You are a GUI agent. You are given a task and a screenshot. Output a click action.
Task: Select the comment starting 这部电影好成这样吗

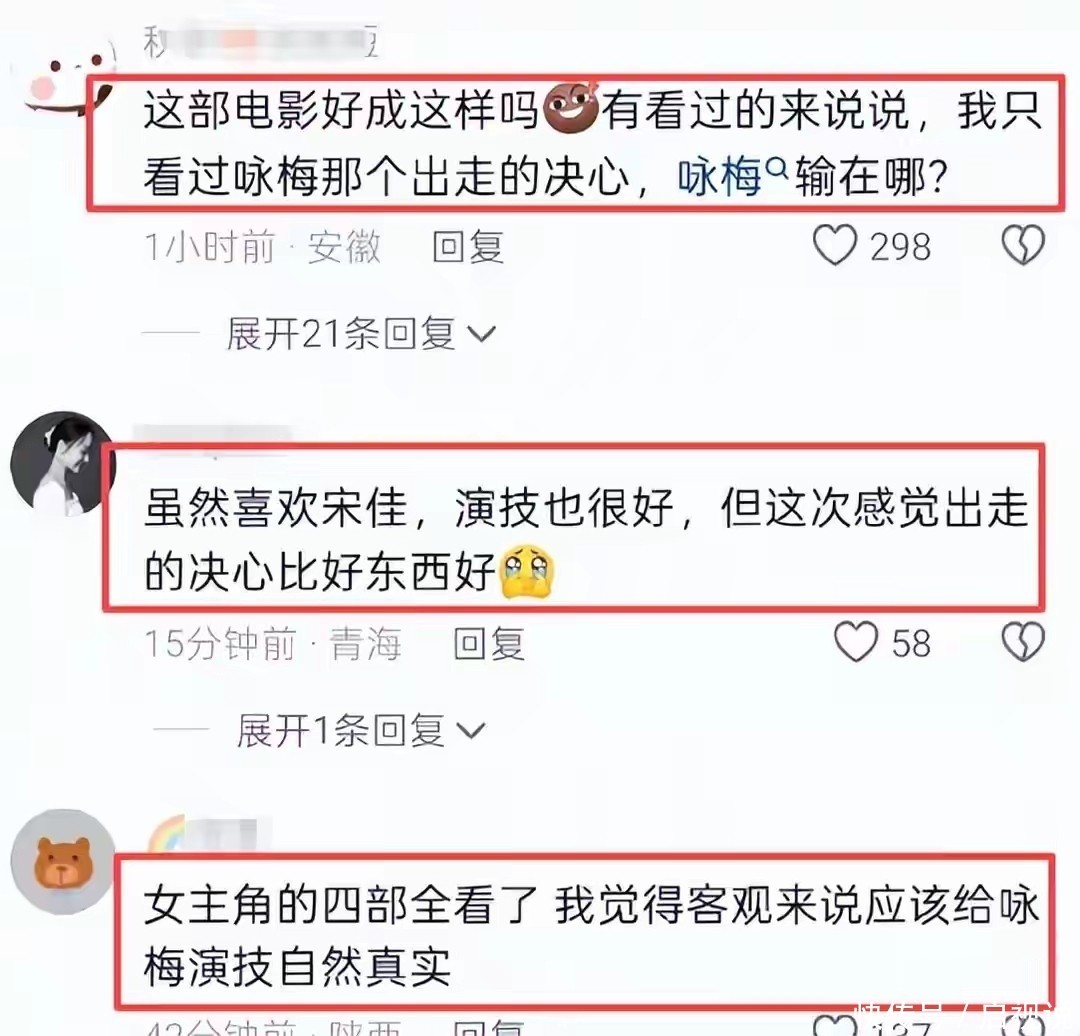576,143
